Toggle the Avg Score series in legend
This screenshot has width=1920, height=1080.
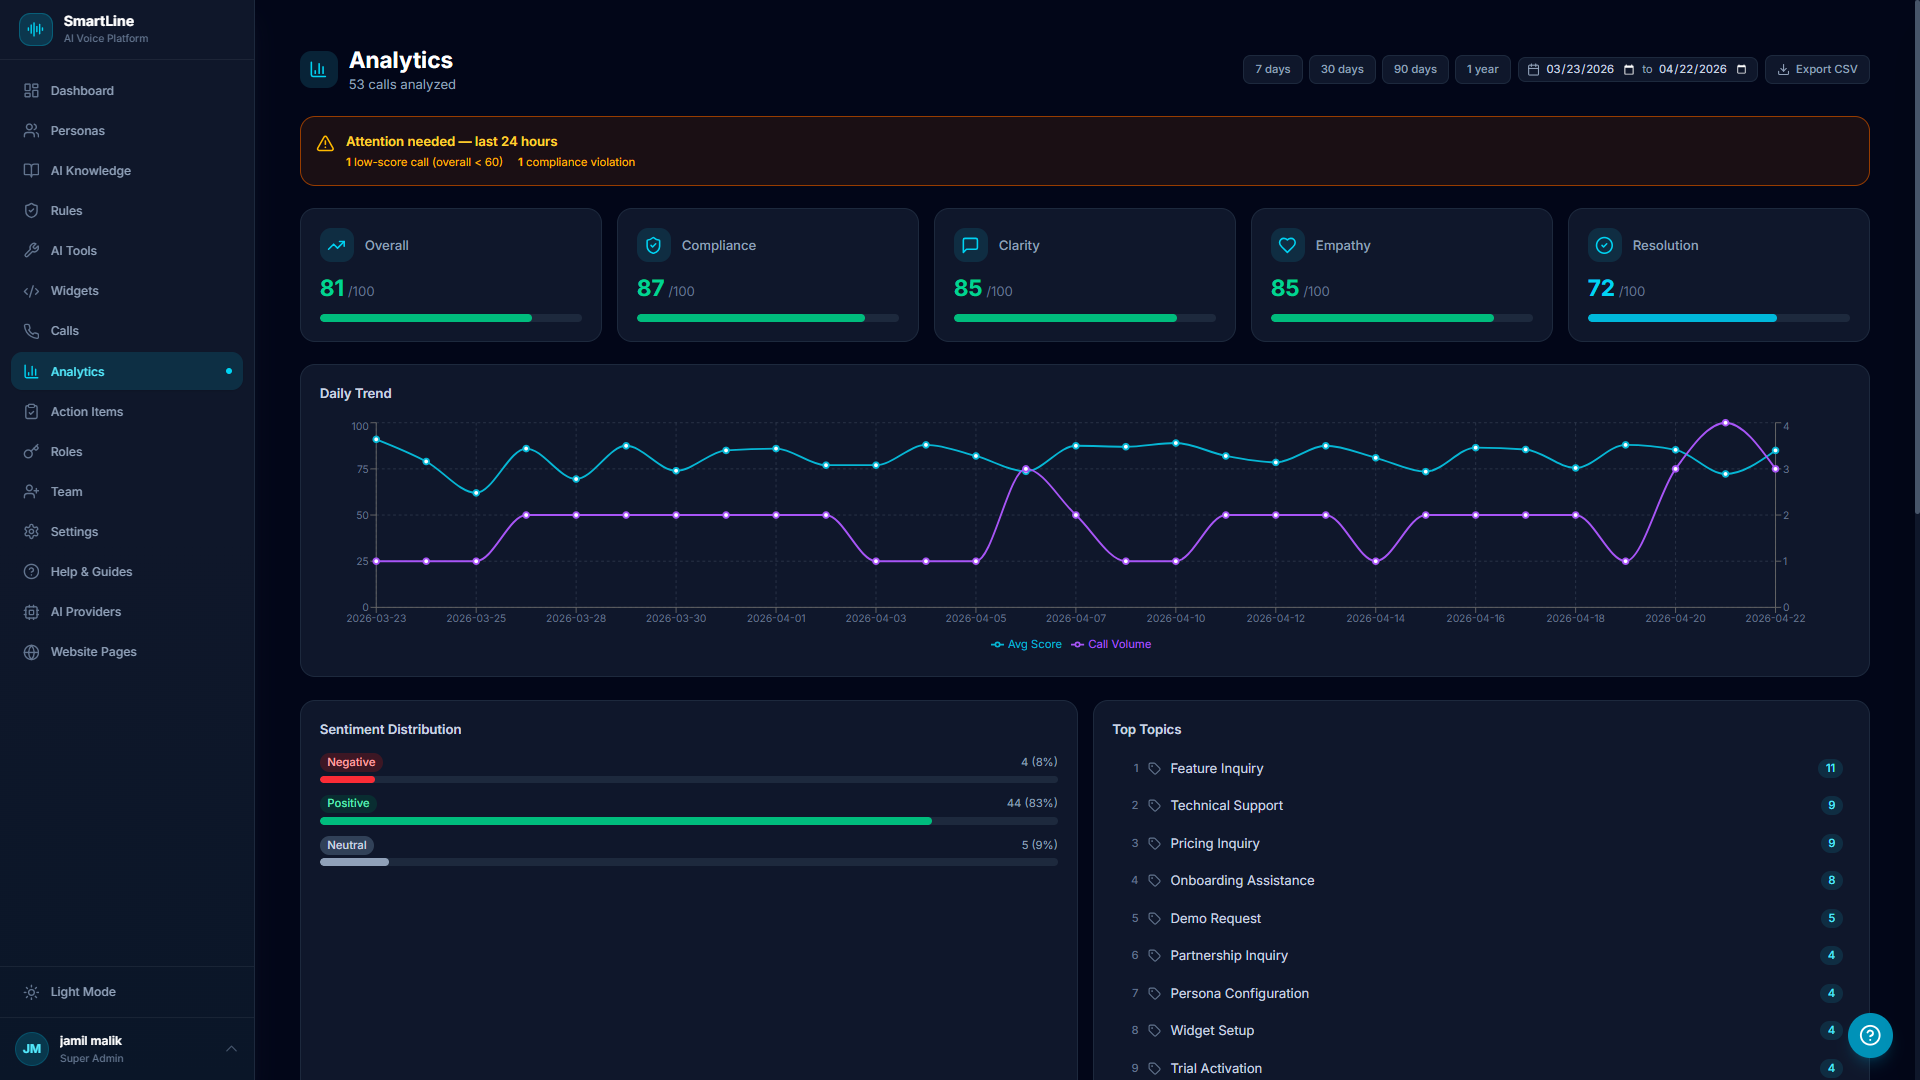1026,644
